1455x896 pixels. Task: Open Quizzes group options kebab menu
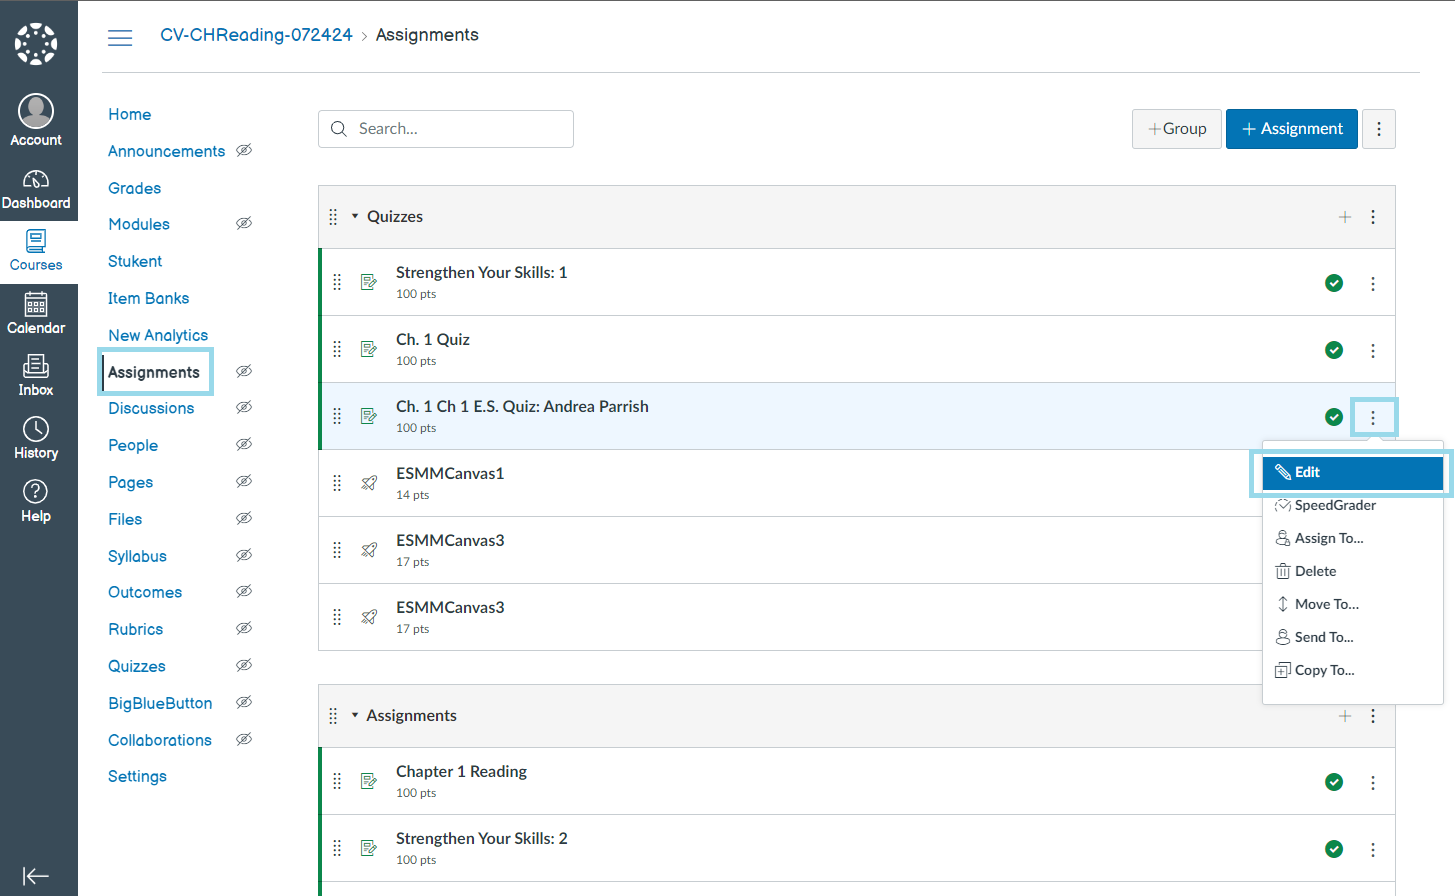click(x=1373, y=217)
